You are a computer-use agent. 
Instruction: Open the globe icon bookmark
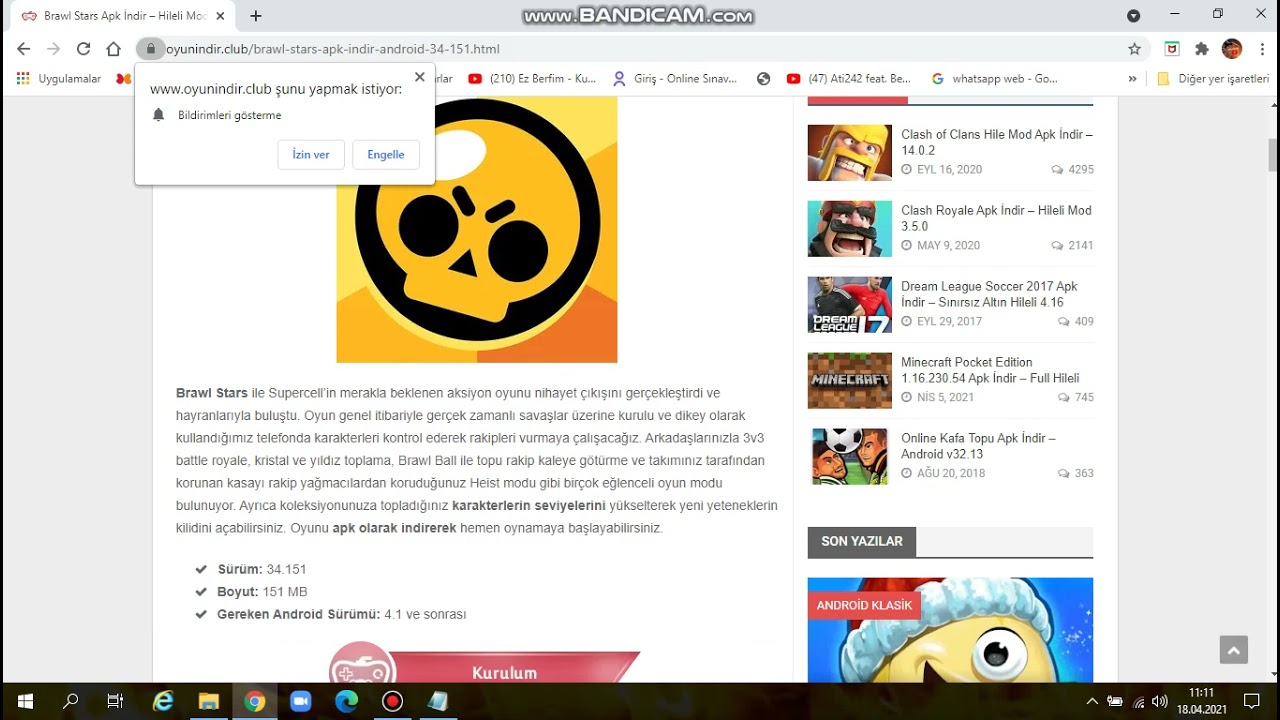[x=764, y=79]
